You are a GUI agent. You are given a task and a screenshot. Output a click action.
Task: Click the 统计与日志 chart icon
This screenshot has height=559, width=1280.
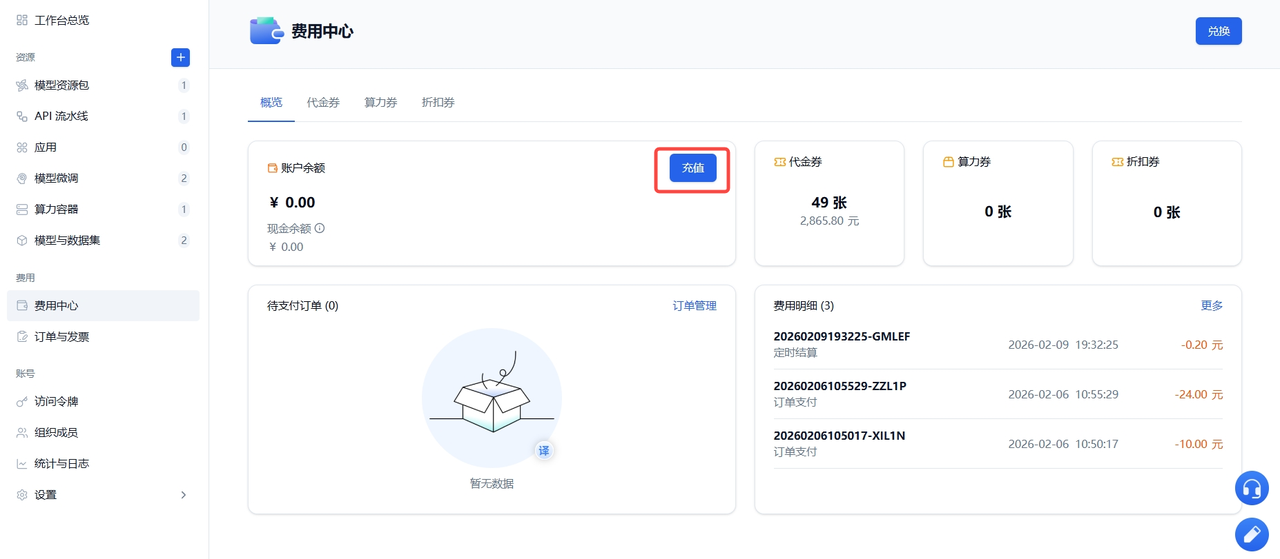pos(22,463)
